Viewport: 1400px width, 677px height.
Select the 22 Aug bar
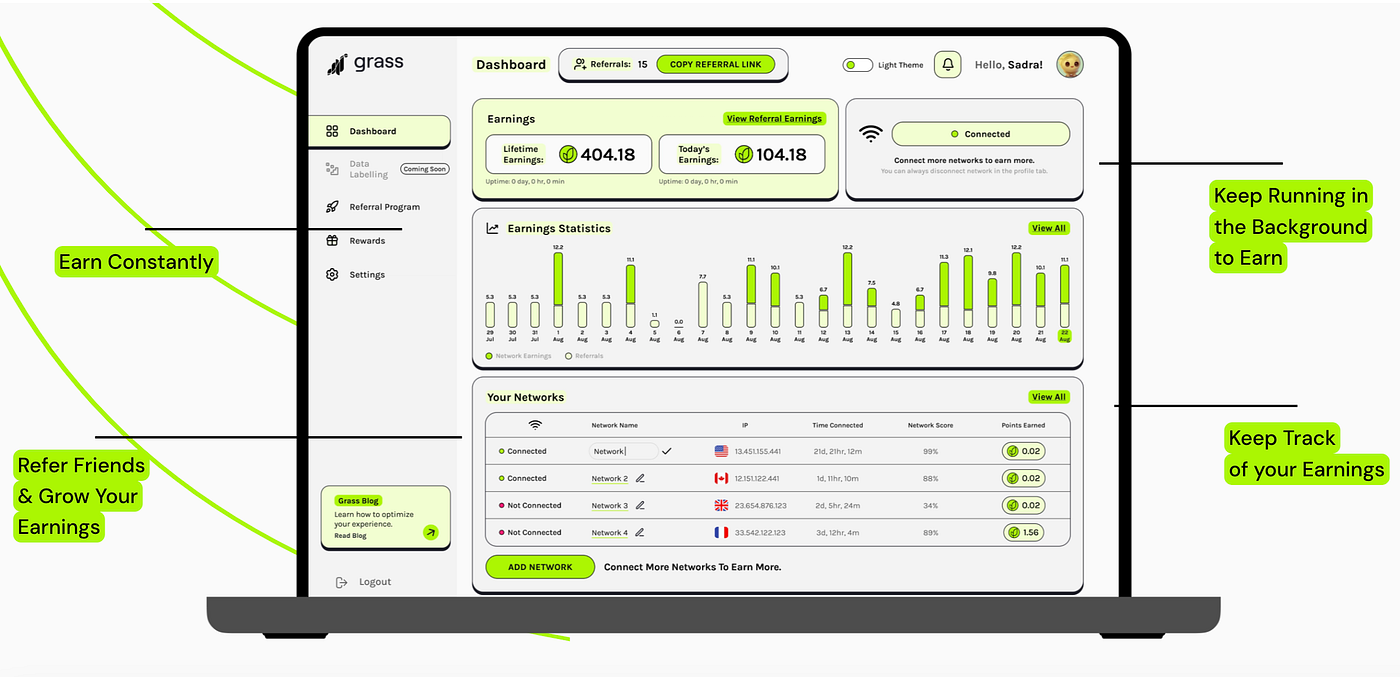(1064, 297)
